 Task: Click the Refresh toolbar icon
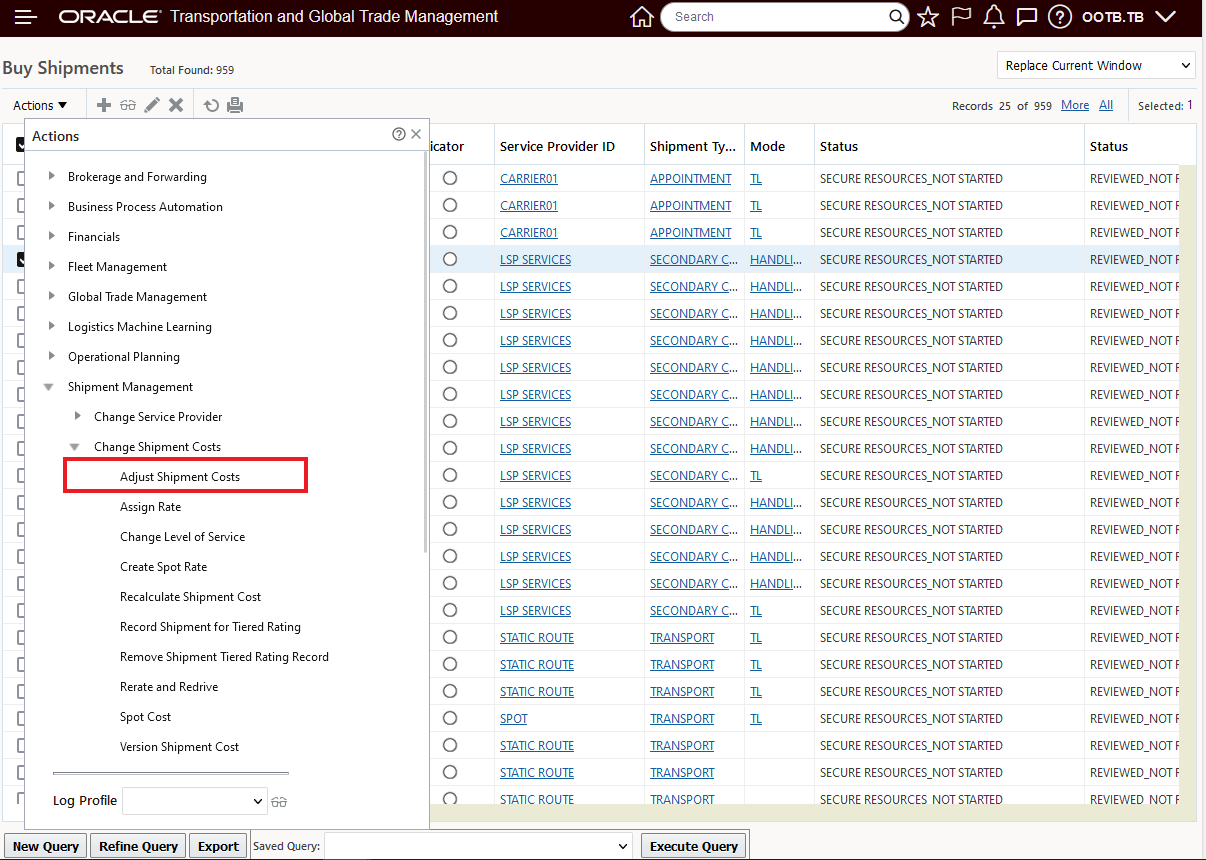pyautogui.click(x=211, y=105)
